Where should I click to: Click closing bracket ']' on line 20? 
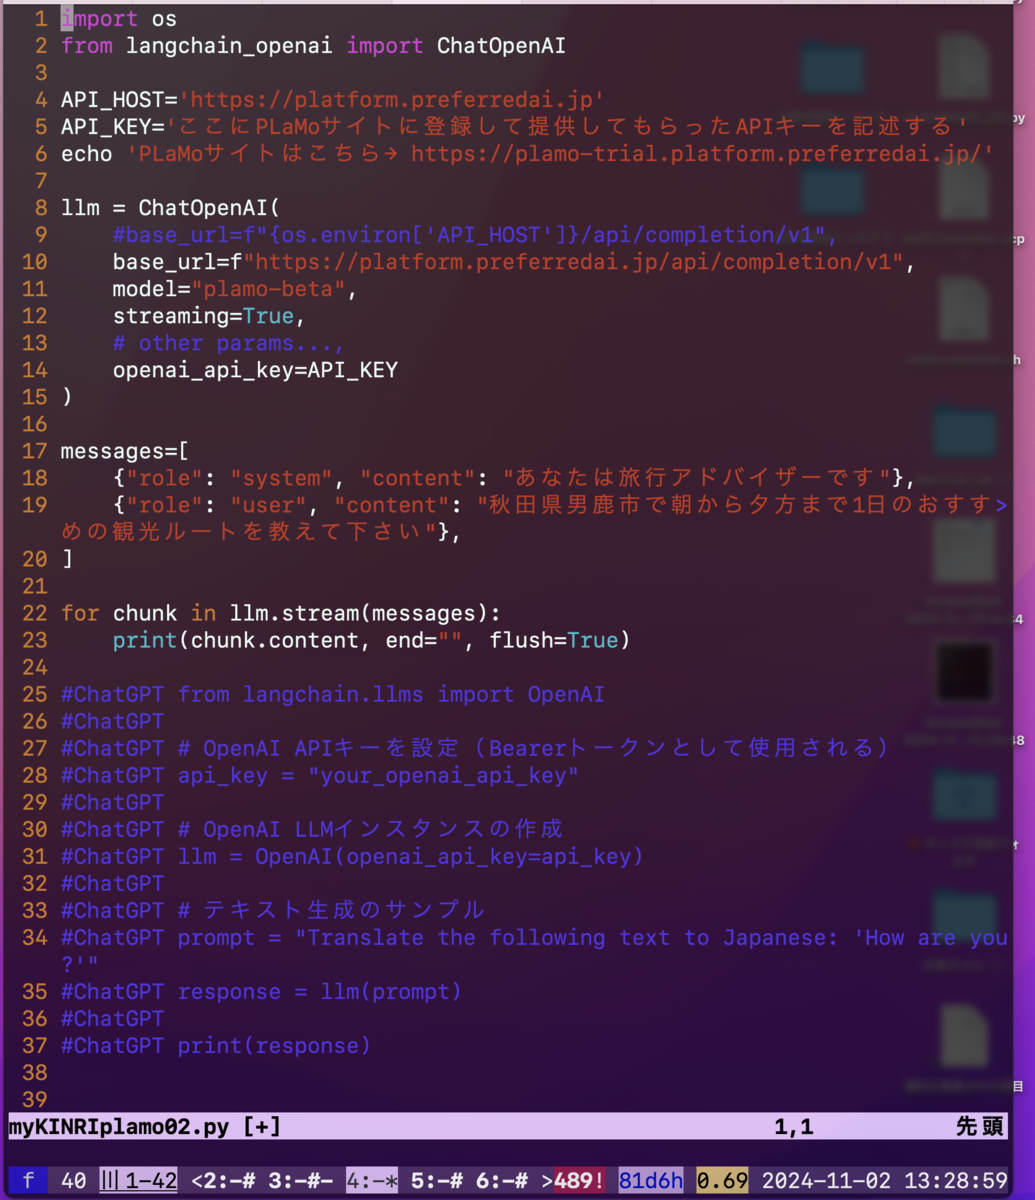pyautogui.click(x=67, y=559)
